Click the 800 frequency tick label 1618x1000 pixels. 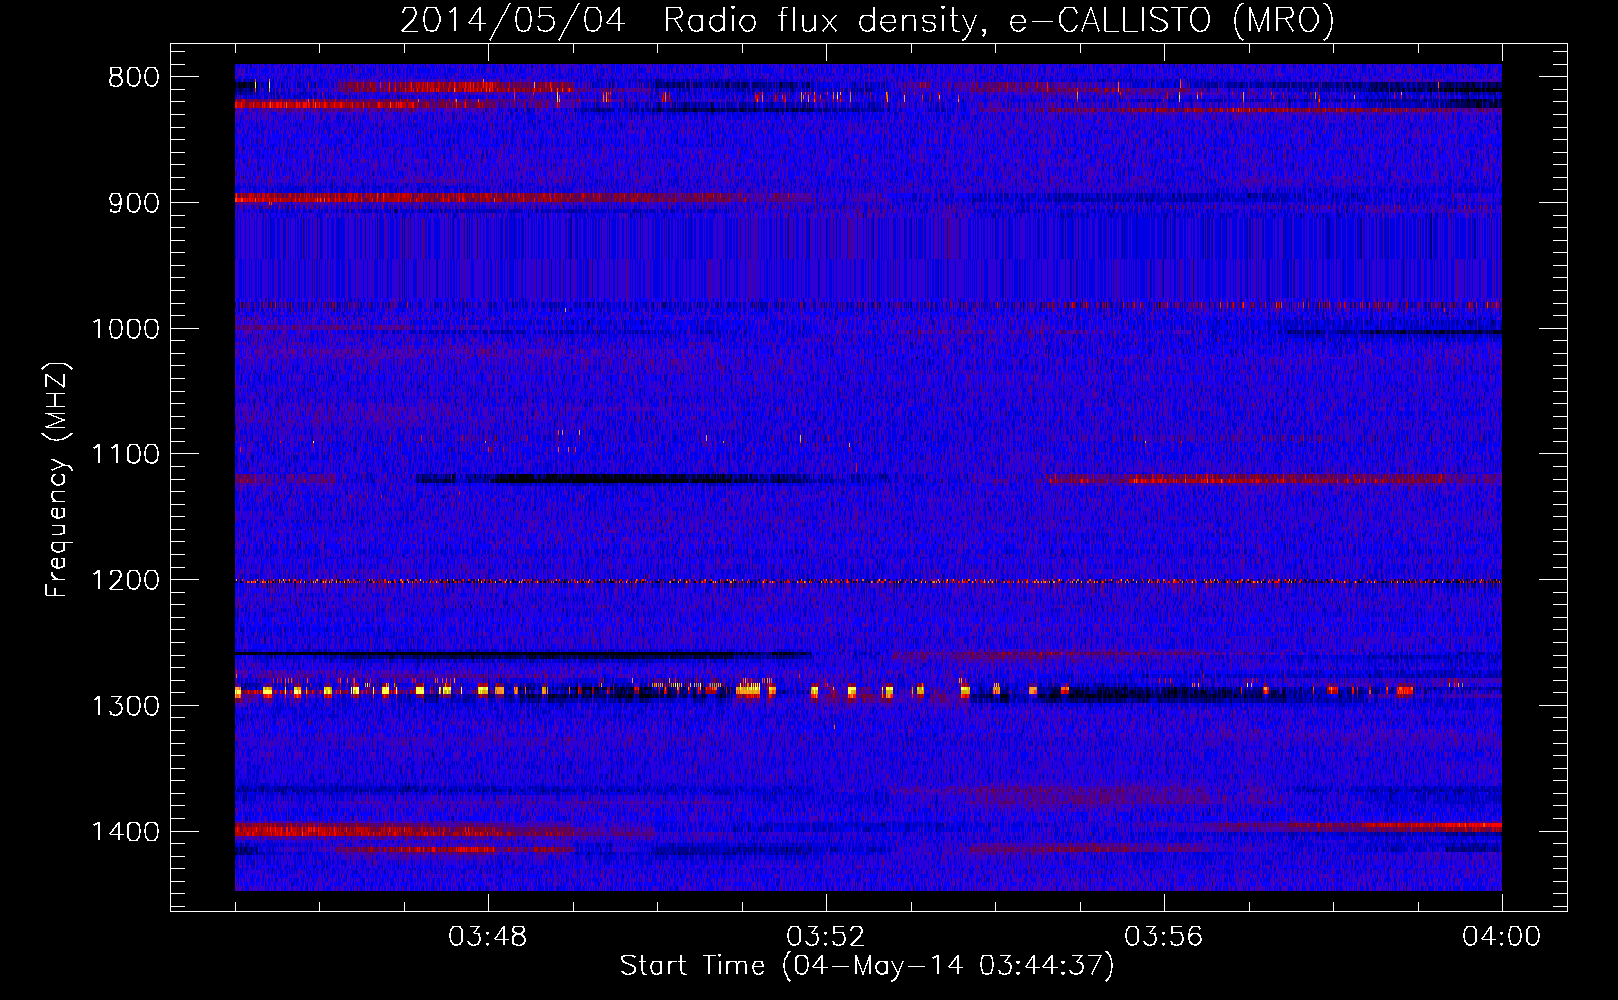click(134, 78)
